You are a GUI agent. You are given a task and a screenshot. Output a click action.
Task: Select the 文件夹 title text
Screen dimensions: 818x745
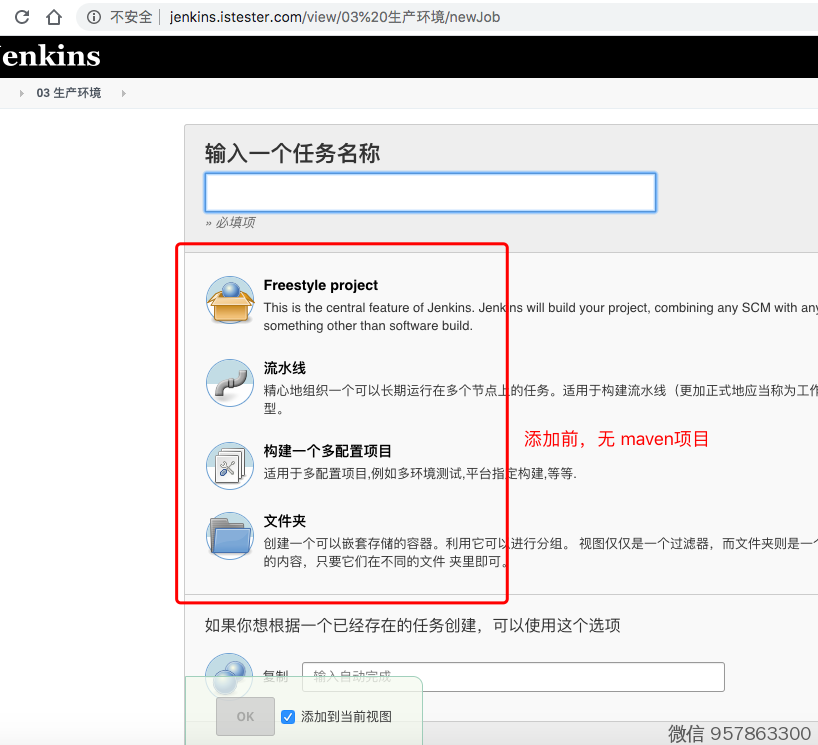point(285,521)
